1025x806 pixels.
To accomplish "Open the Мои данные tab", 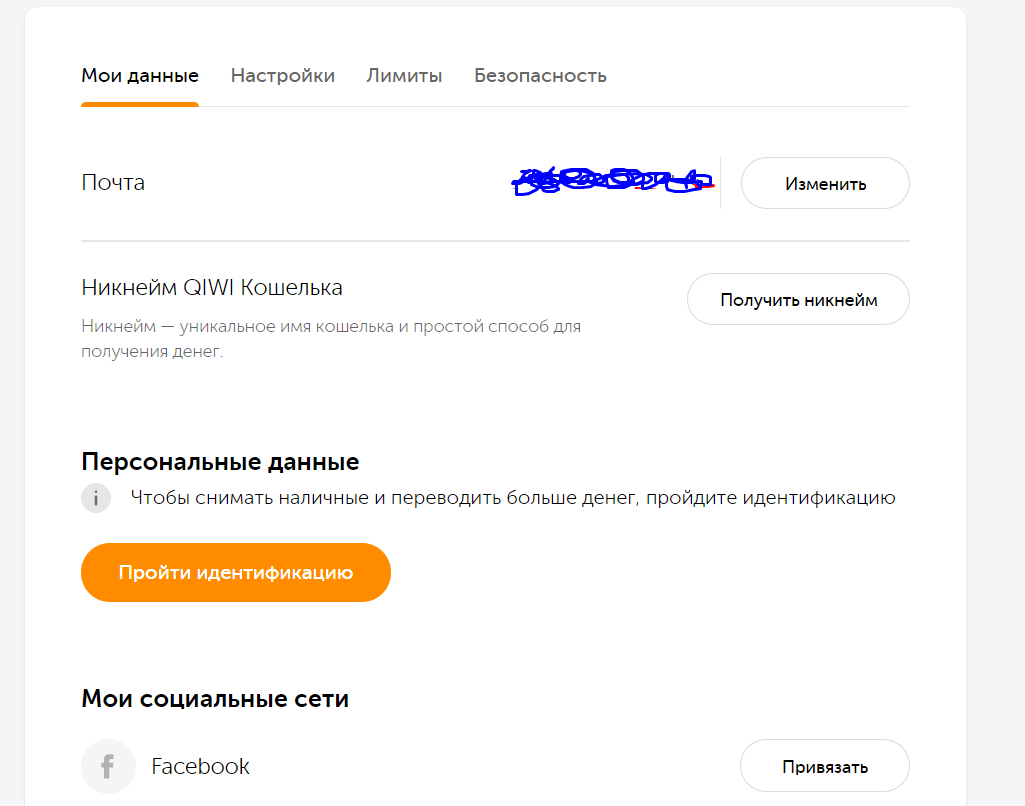I will tap(140, 76).
